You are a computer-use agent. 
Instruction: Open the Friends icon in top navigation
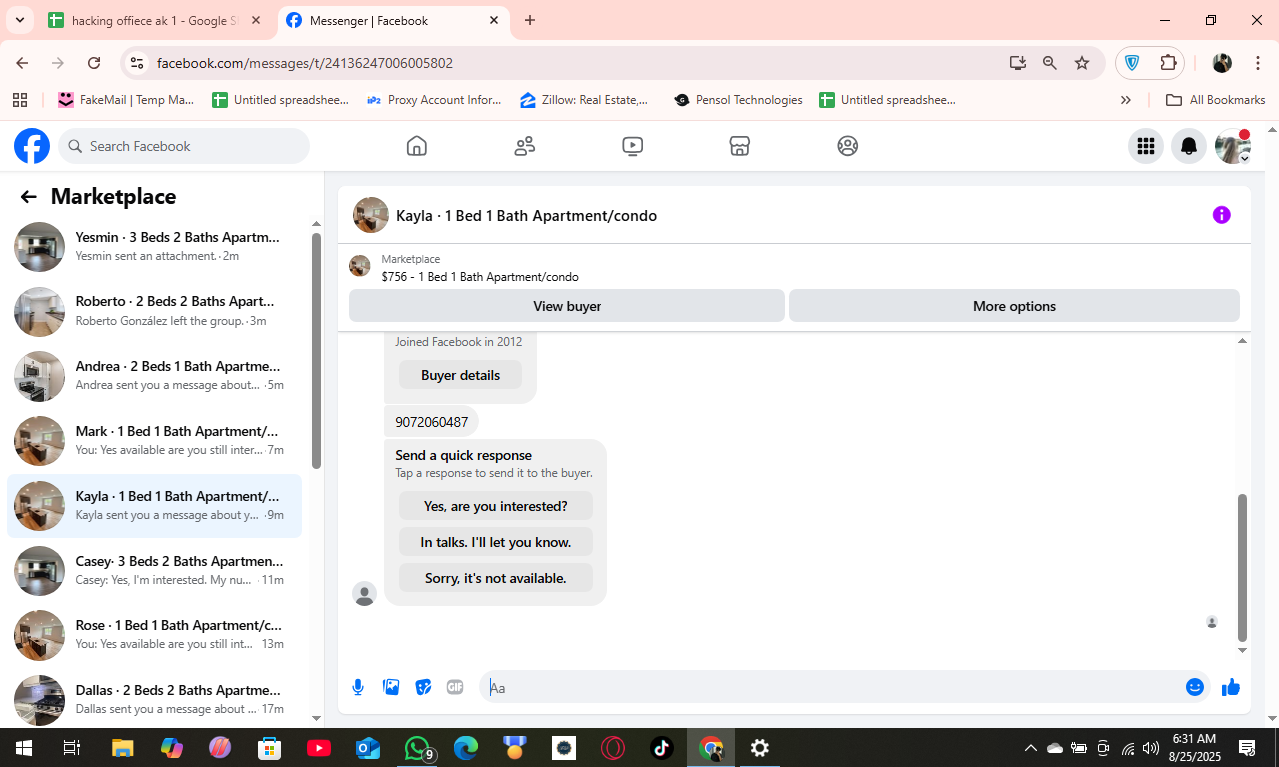(525, 146)
